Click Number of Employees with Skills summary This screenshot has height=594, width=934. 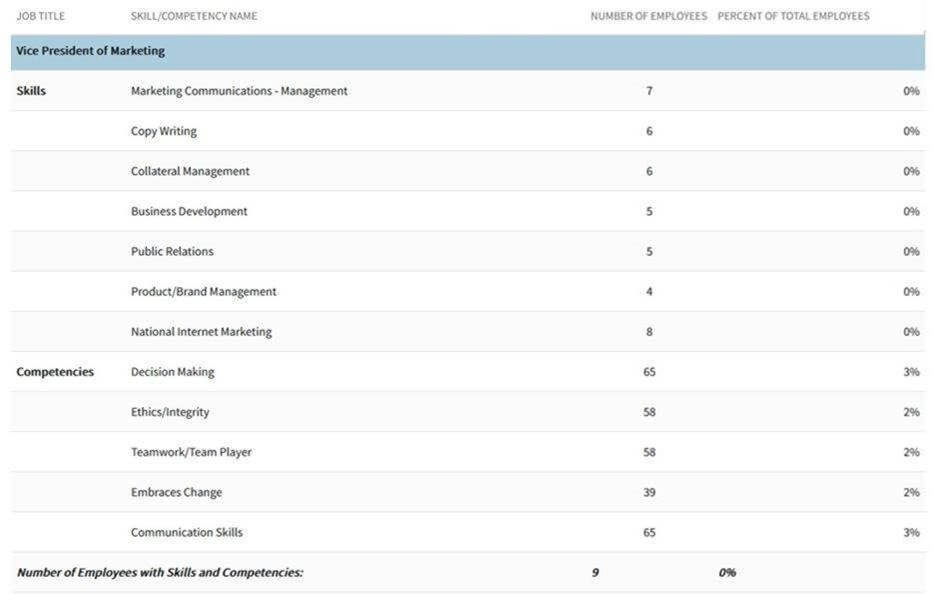coord(160,573)
